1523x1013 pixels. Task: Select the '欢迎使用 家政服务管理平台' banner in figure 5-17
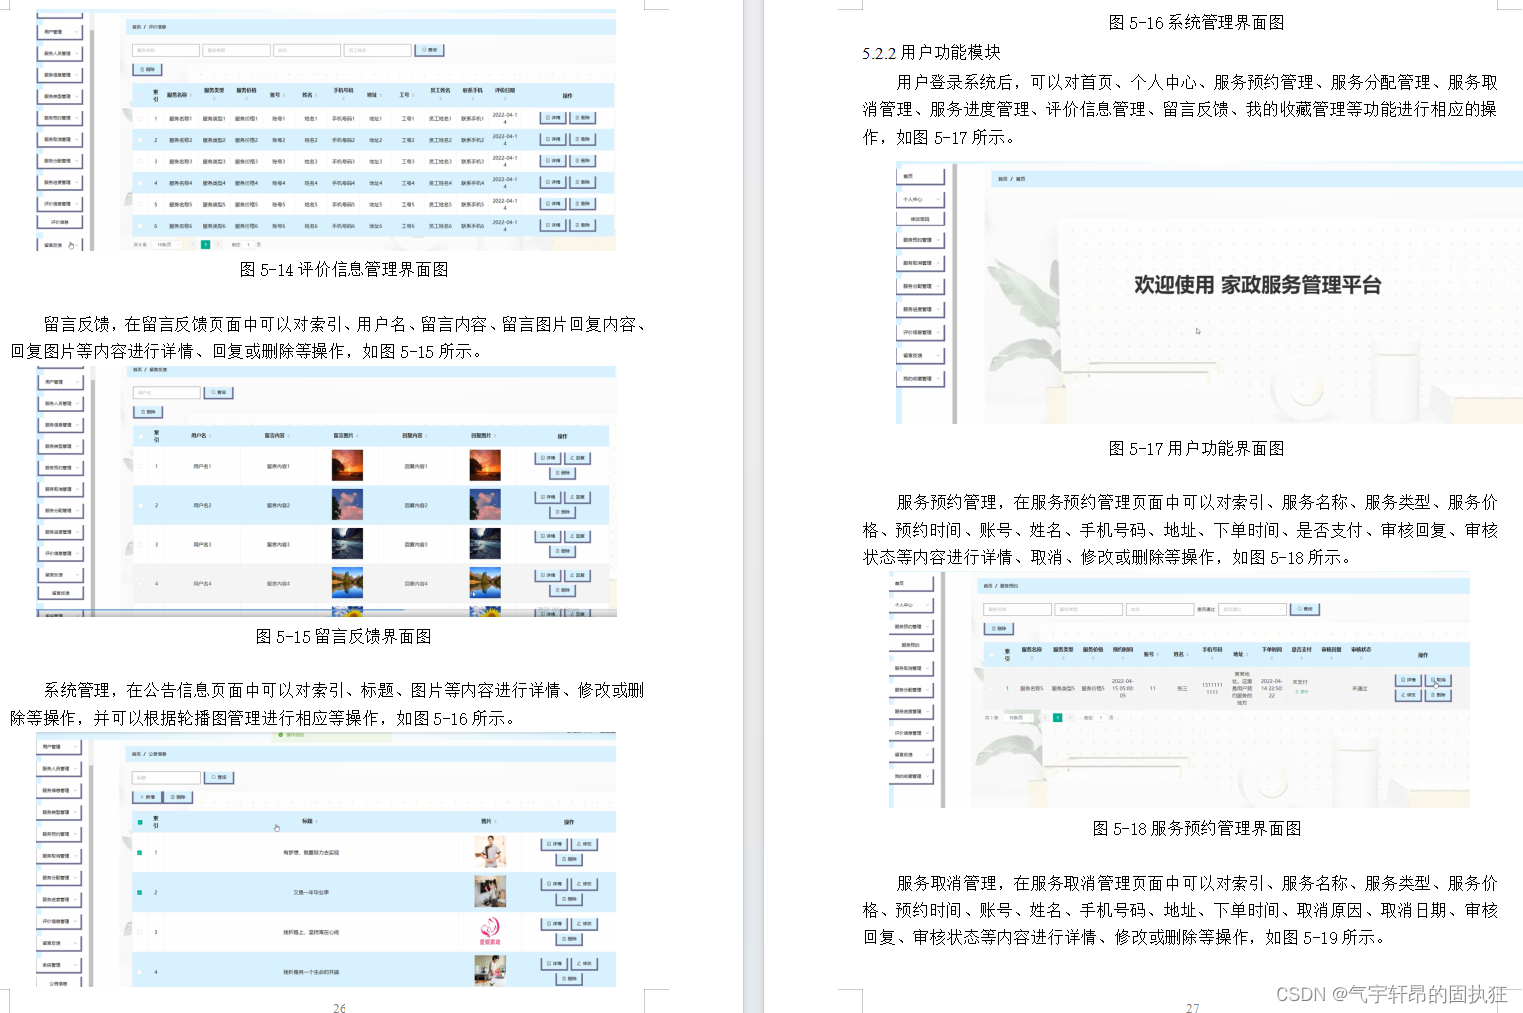1257,285
